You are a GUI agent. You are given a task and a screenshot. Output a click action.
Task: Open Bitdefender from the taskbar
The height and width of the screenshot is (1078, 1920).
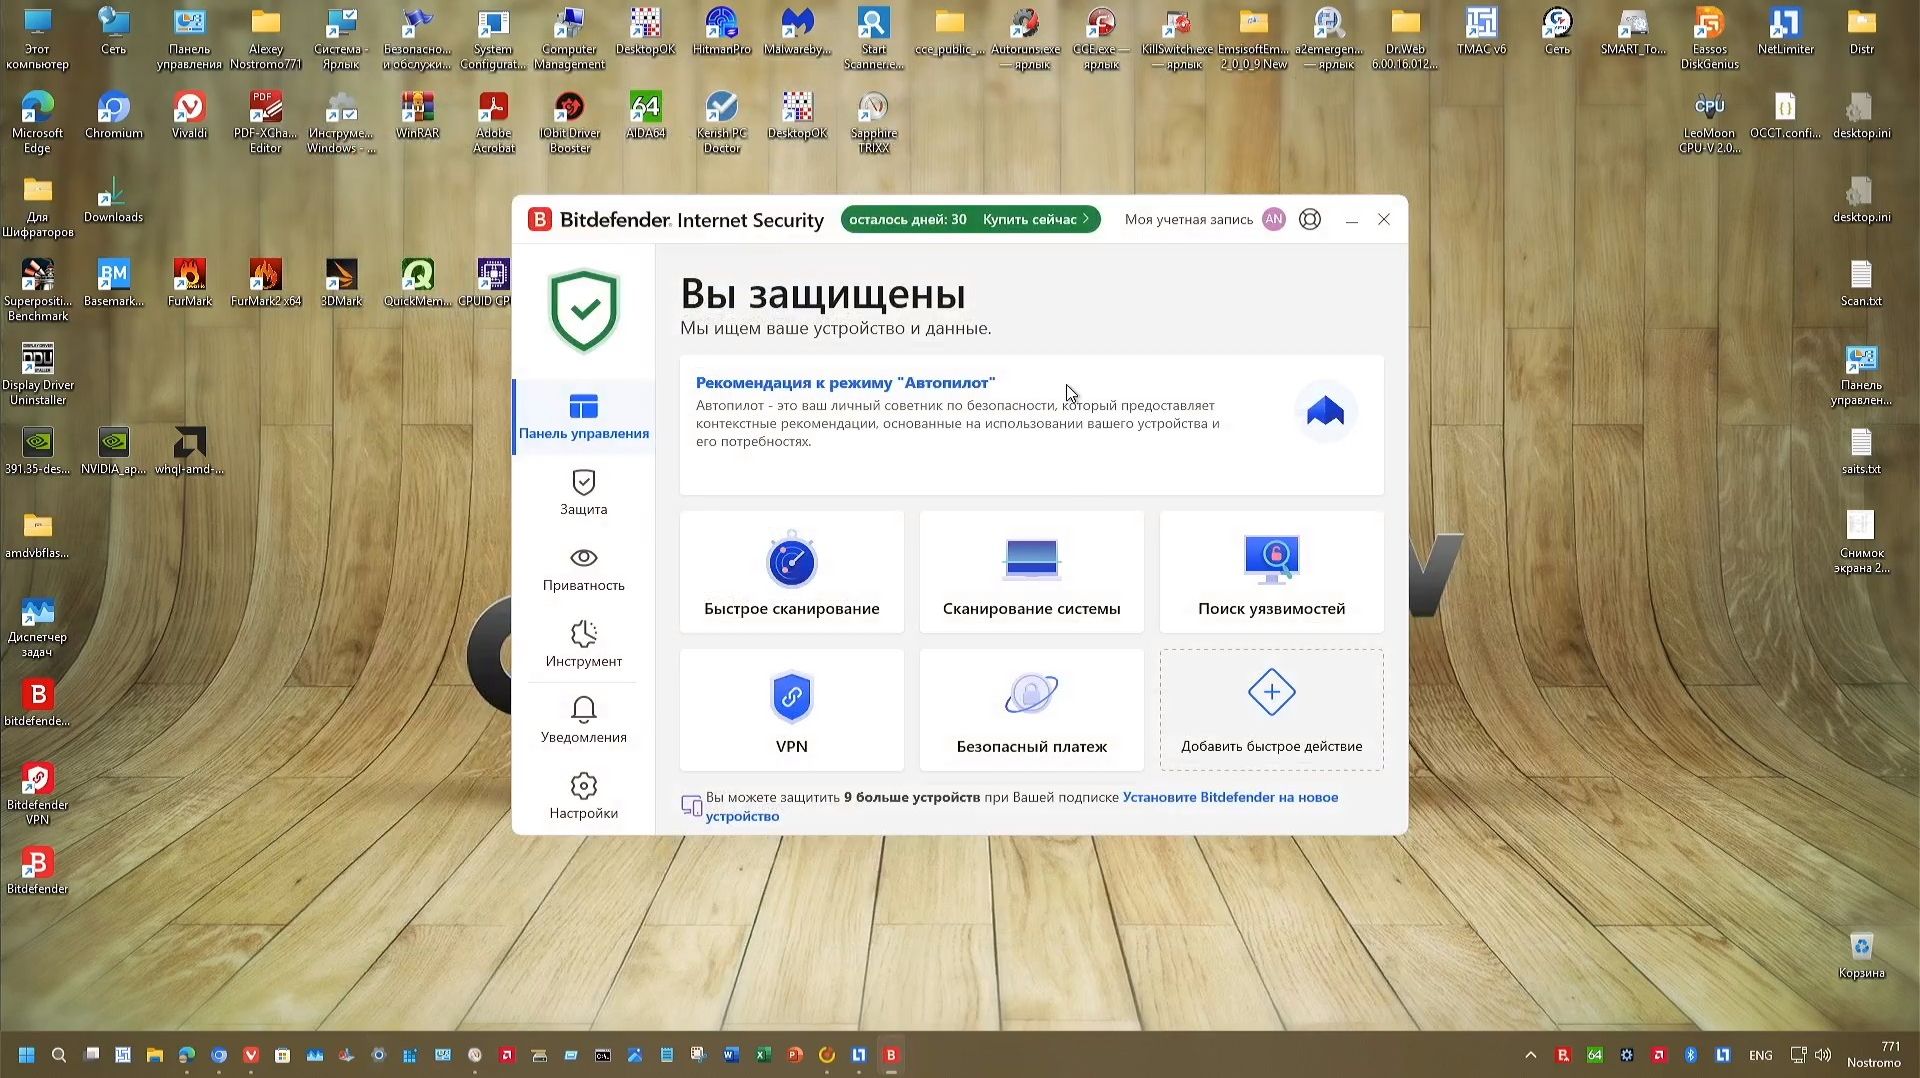pos(891,1055)
